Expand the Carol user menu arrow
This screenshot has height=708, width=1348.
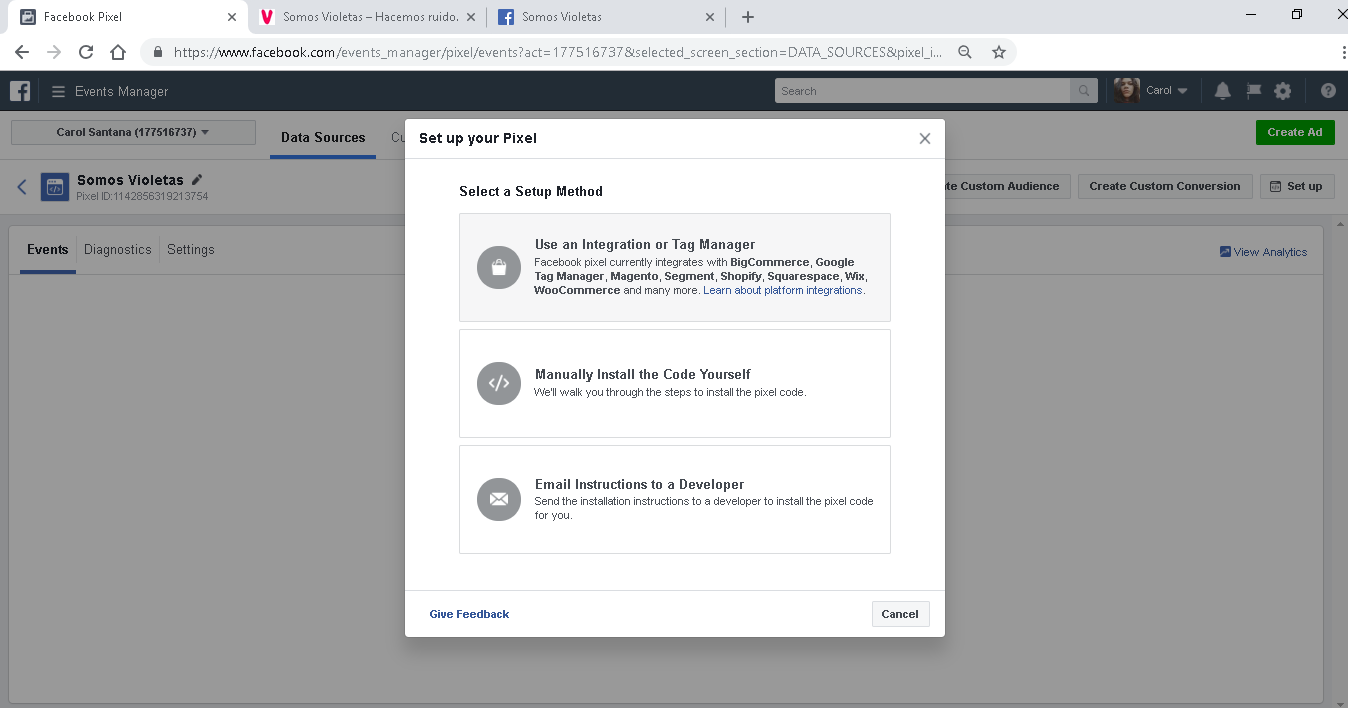coord(1183,91)
